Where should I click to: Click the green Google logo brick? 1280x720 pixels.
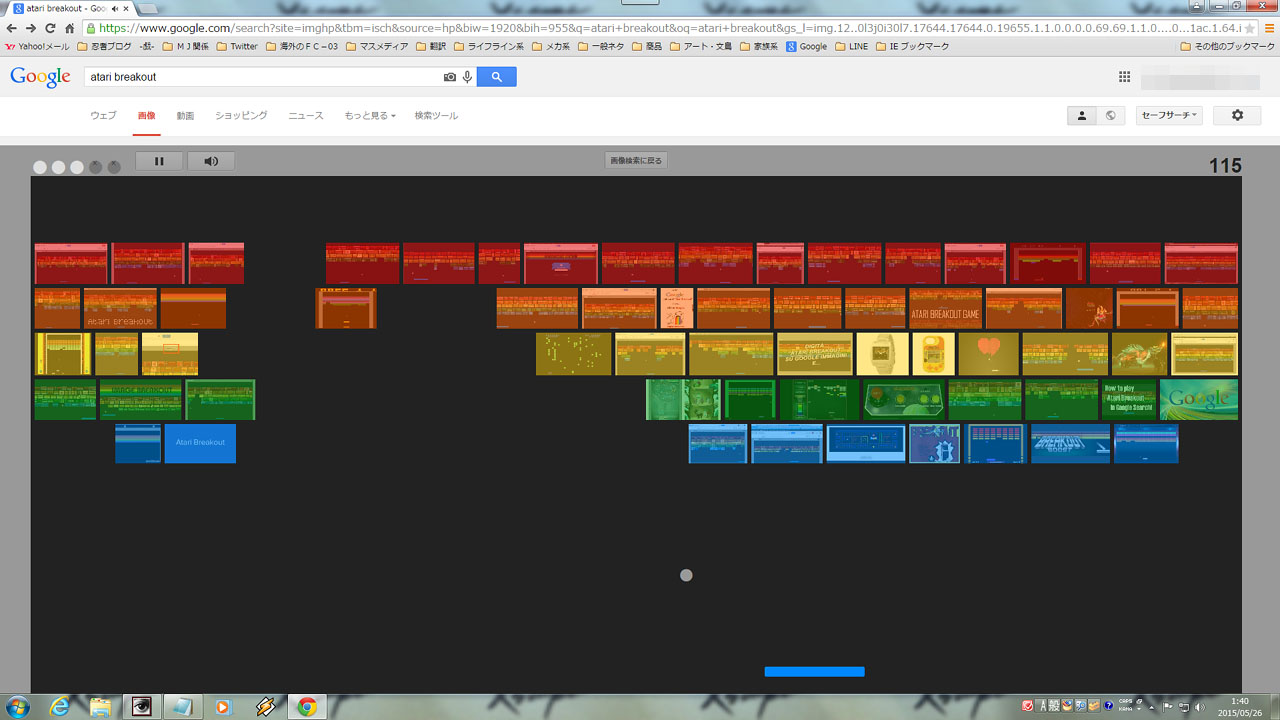pyautogui.click(x=1199, y=399)
